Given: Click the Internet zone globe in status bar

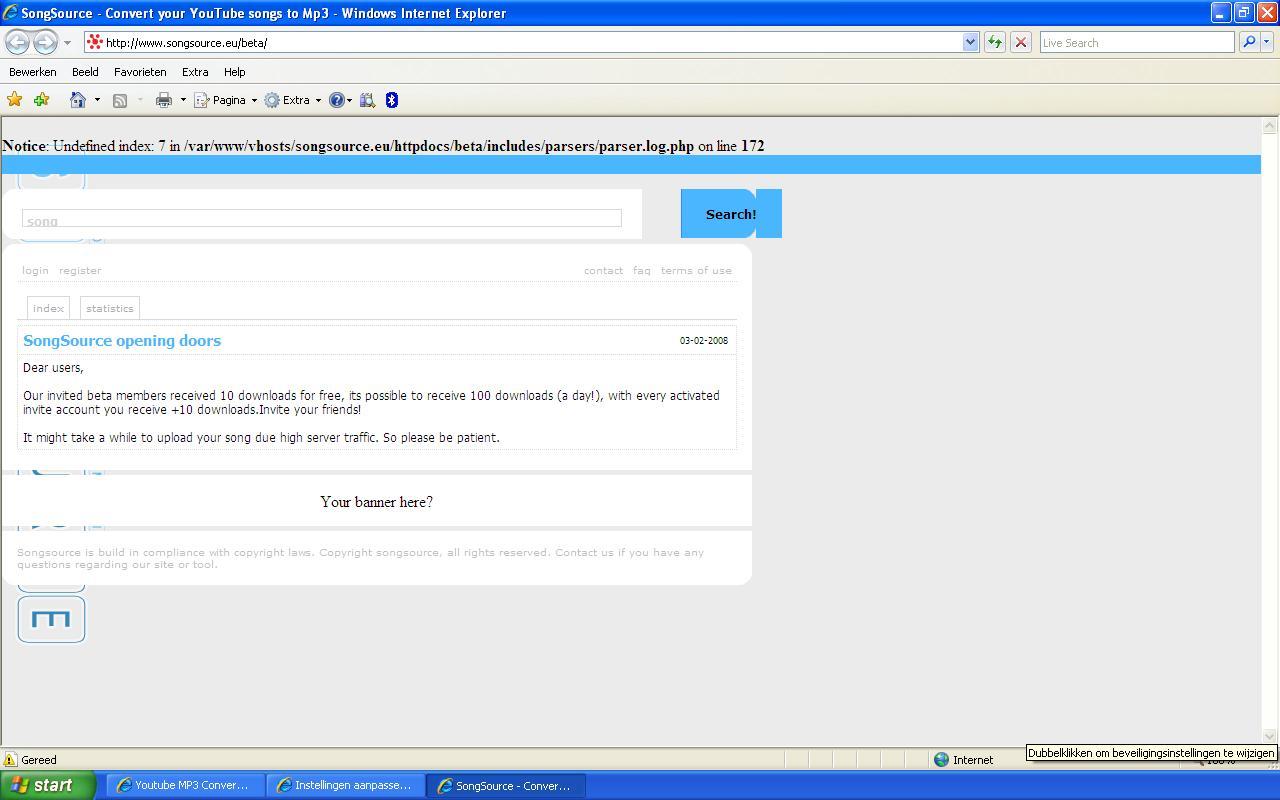Looking at the screenshot, I should coord(941,760).
